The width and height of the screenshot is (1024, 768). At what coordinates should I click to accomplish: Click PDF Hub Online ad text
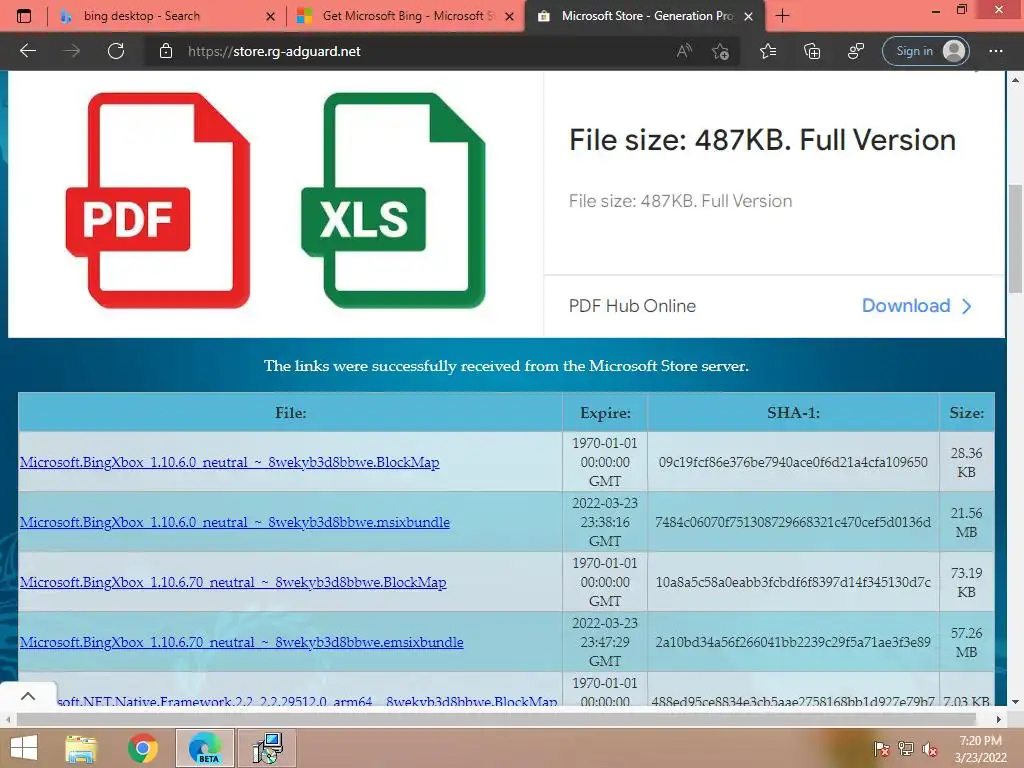point(632,306)
